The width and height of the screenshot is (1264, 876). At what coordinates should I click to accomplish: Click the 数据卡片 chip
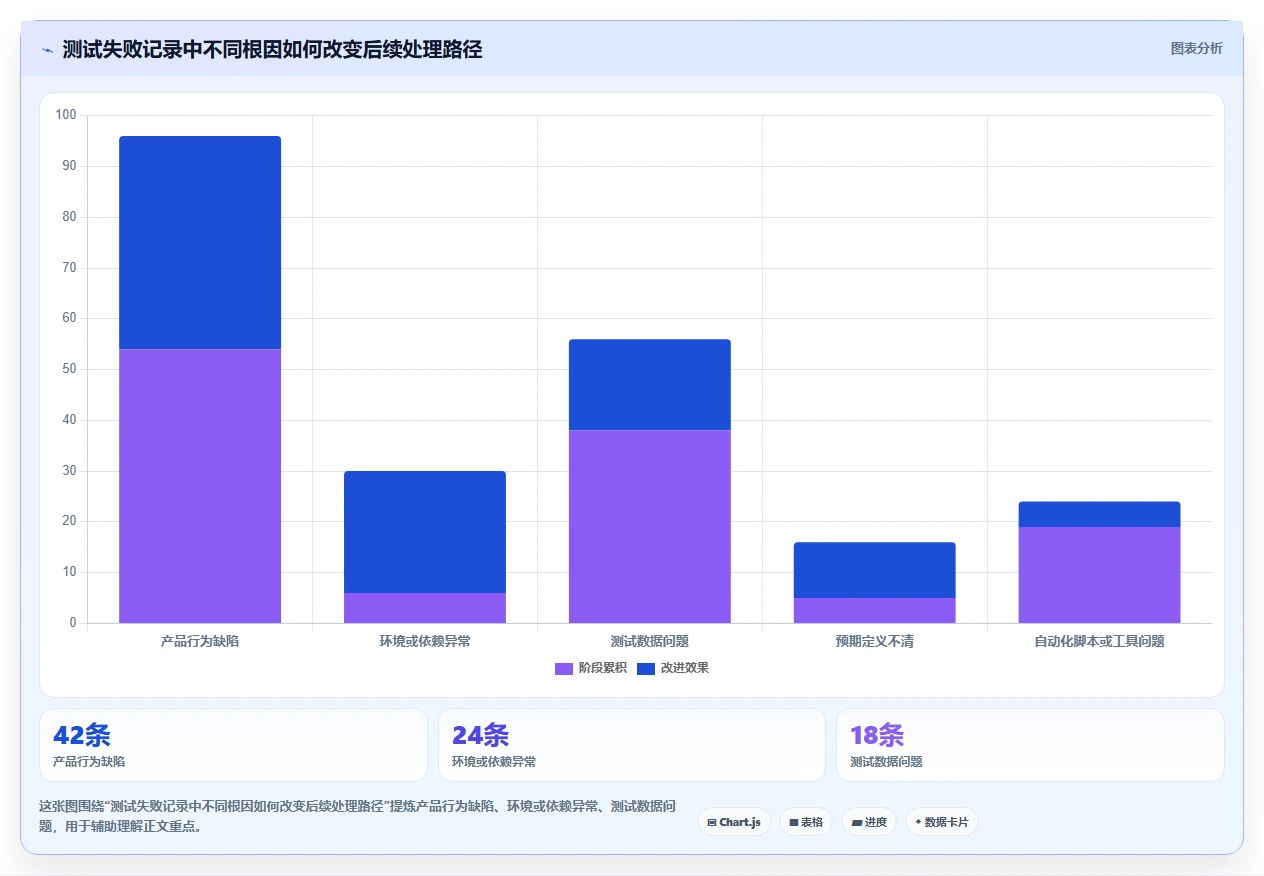point(942,822)
